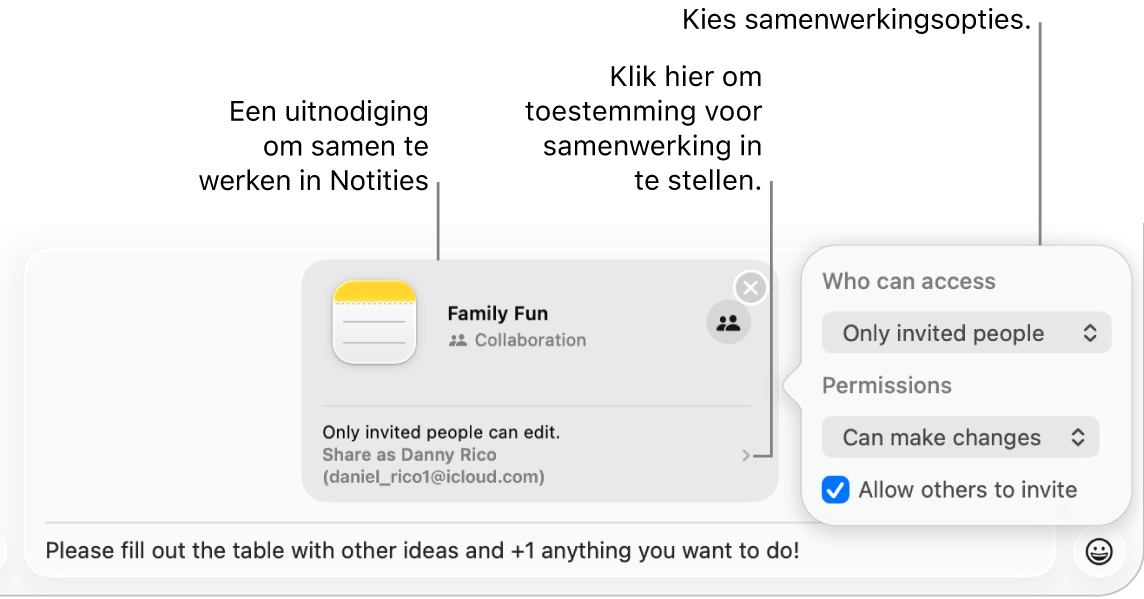Click up-down arrows on "Can make changes"
Screen dimensions: 1144x599
click(x=1078, y=437)
